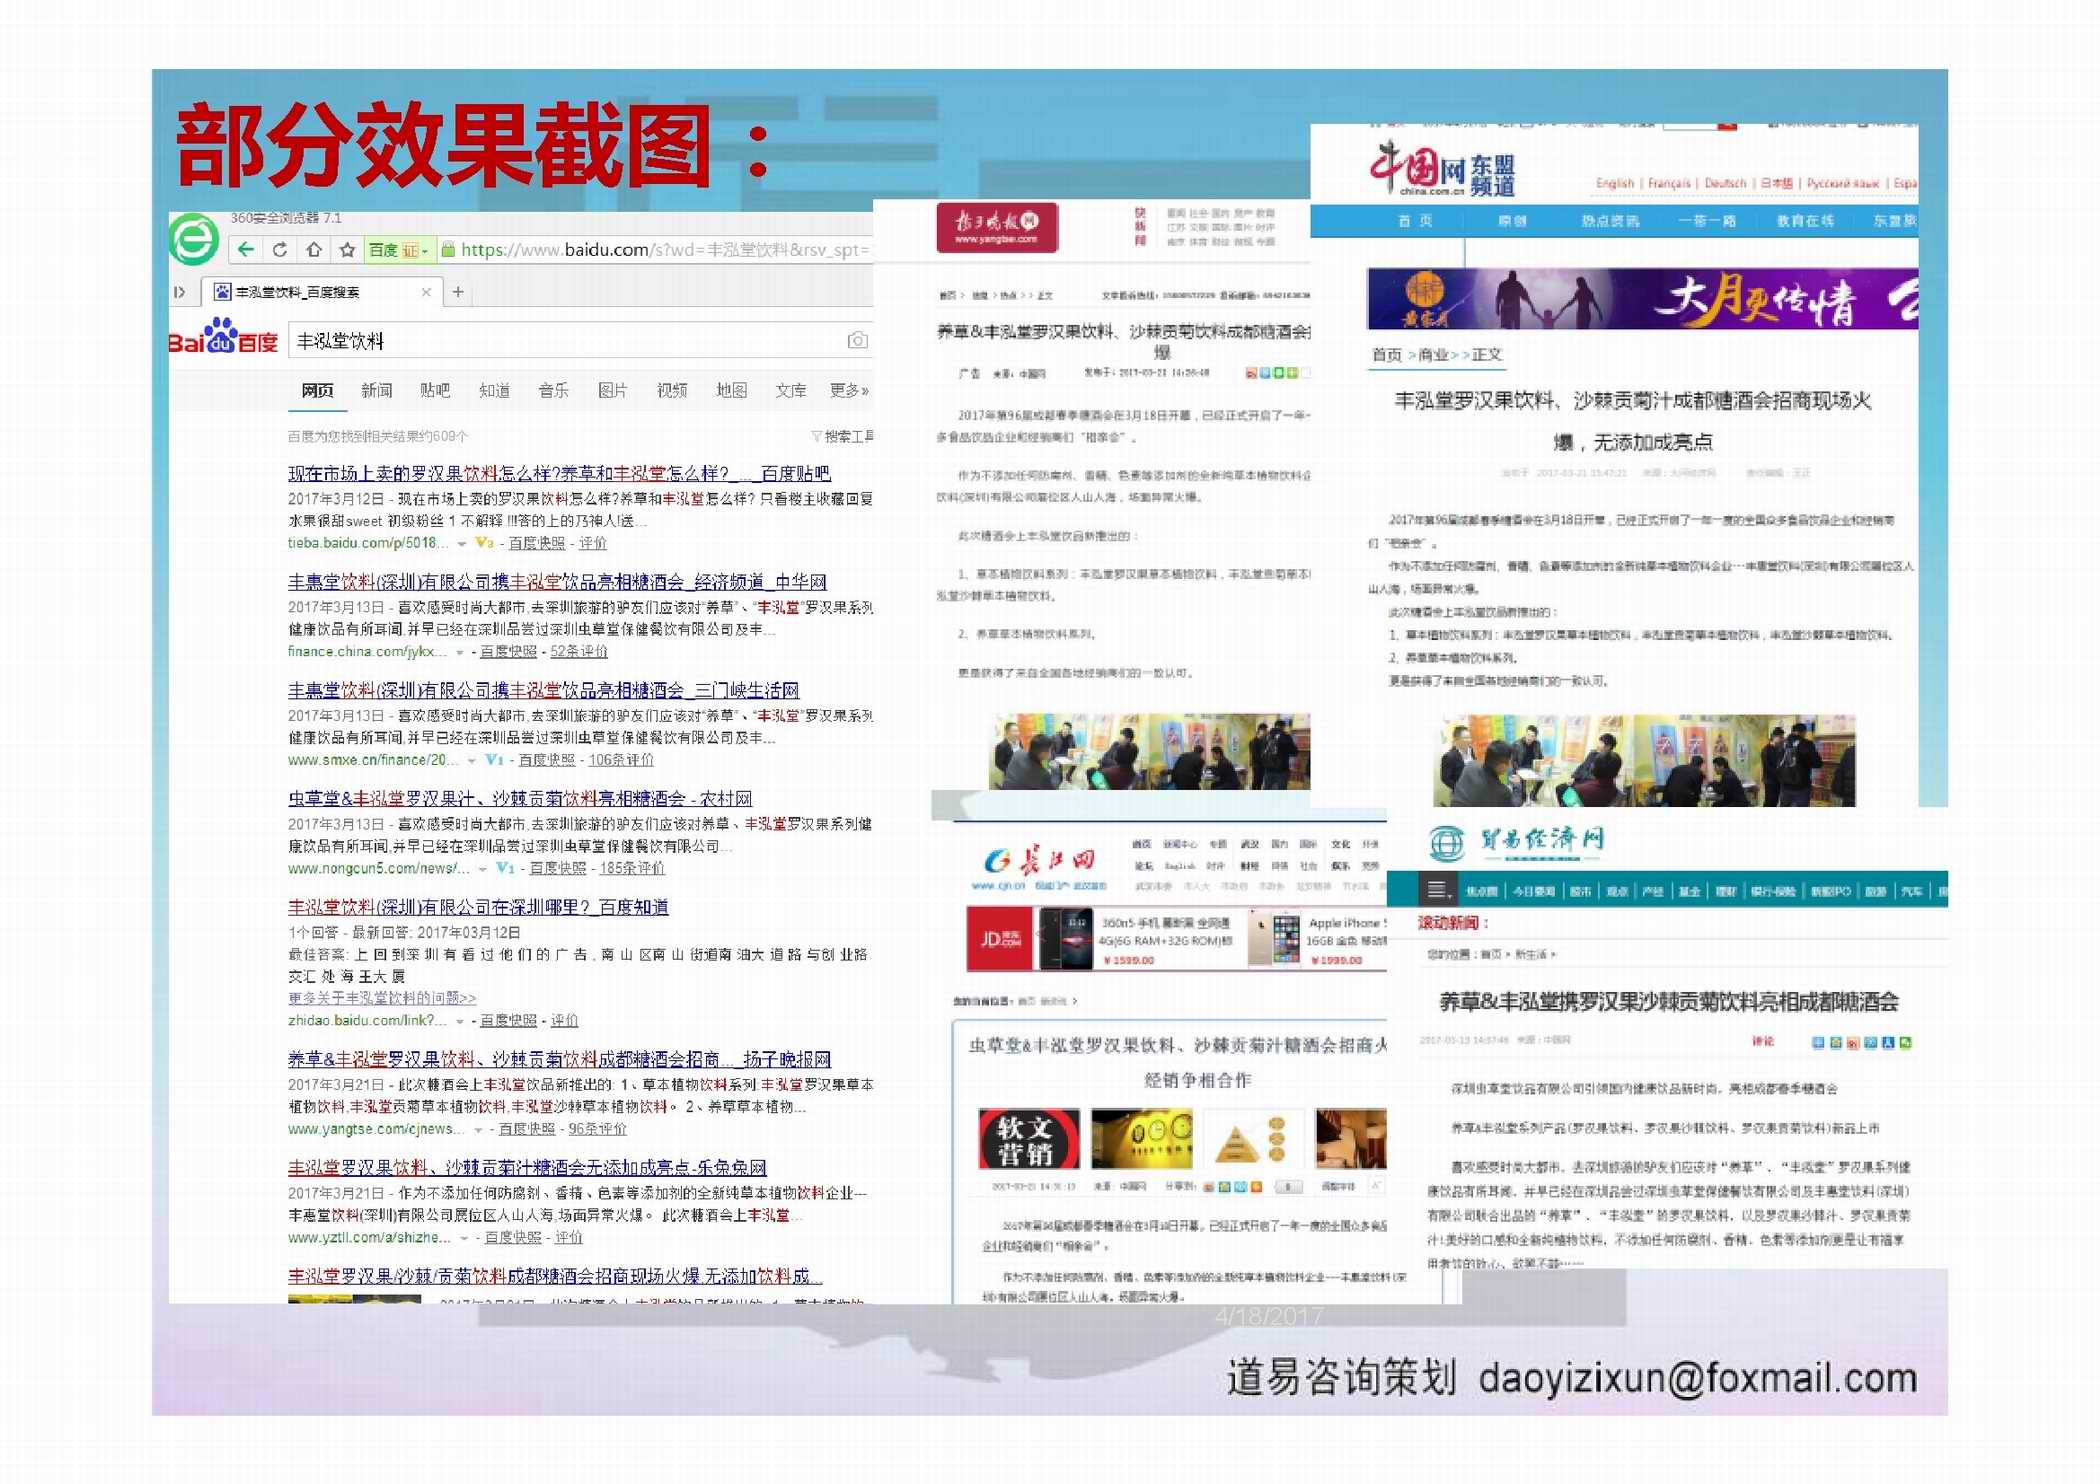The image size is (2100, 1484).
Task: Click the 软文营销 thumbnail image
Action: click(x=1029, y=1139)
